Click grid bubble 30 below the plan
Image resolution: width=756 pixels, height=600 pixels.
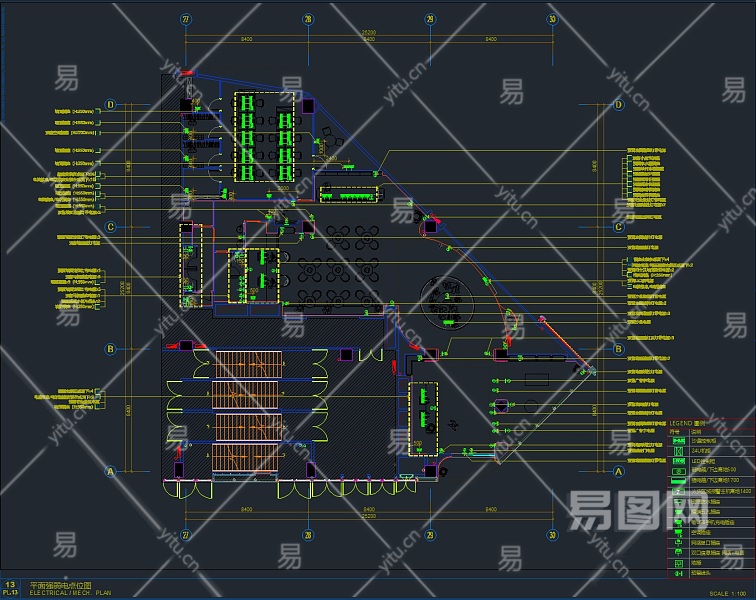(553, 535)
